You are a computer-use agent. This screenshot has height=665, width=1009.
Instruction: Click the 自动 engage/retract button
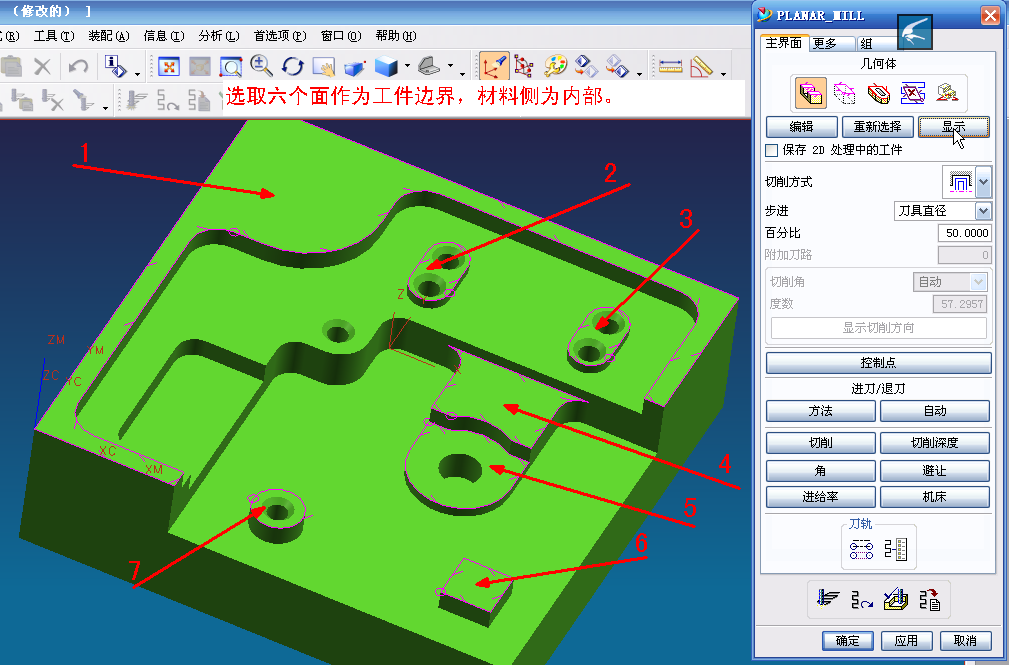pyautogui.click(x=934, y=411)
